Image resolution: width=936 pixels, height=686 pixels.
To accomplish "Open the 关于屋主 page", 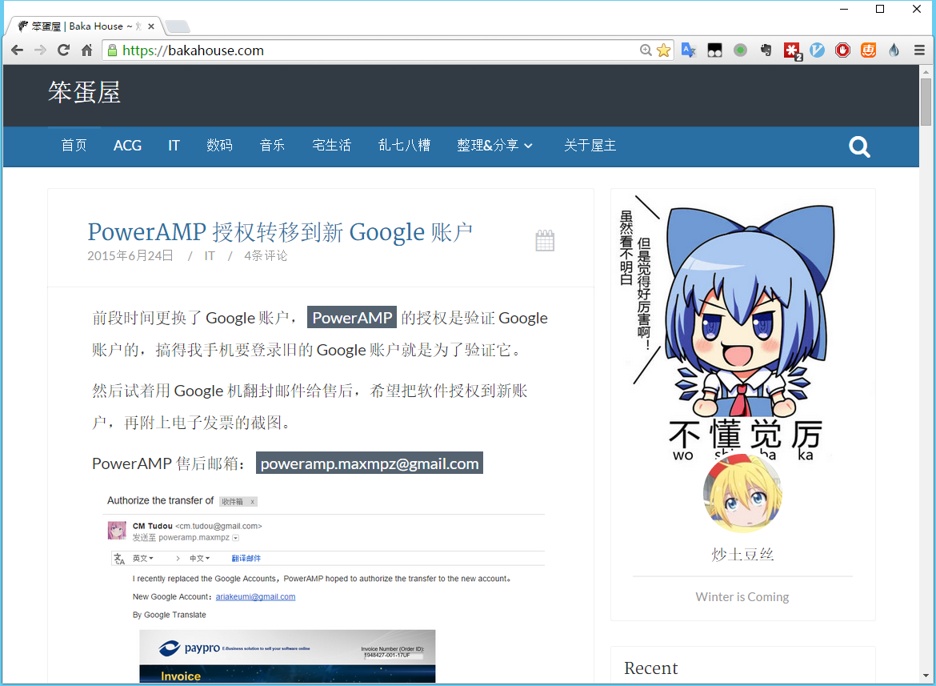I will tap(589, 145).
